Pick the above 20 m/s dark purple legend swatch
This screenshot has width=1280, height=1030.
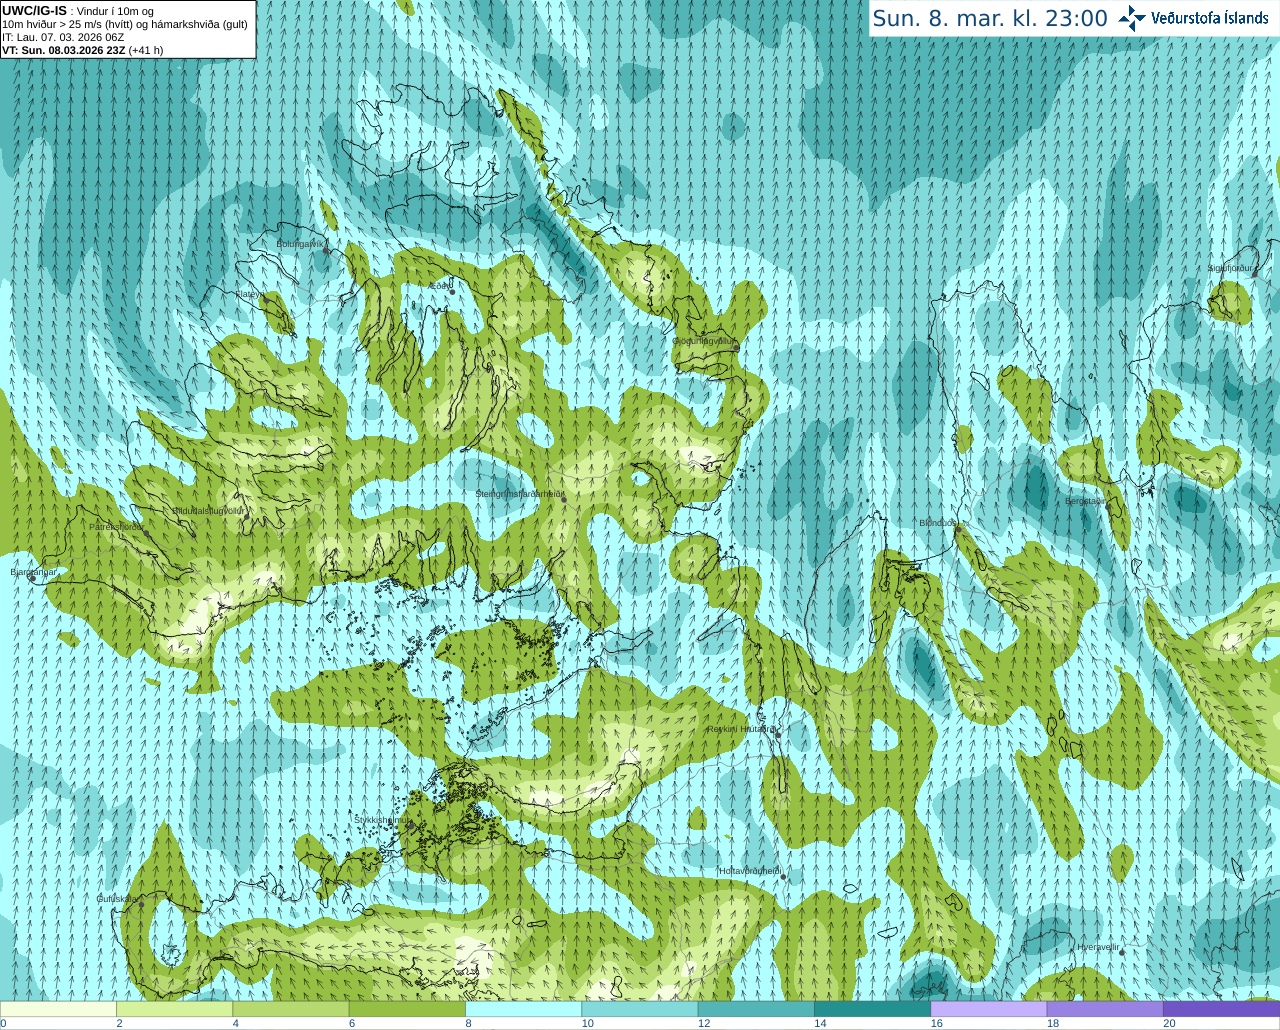coord(1221,1009)
